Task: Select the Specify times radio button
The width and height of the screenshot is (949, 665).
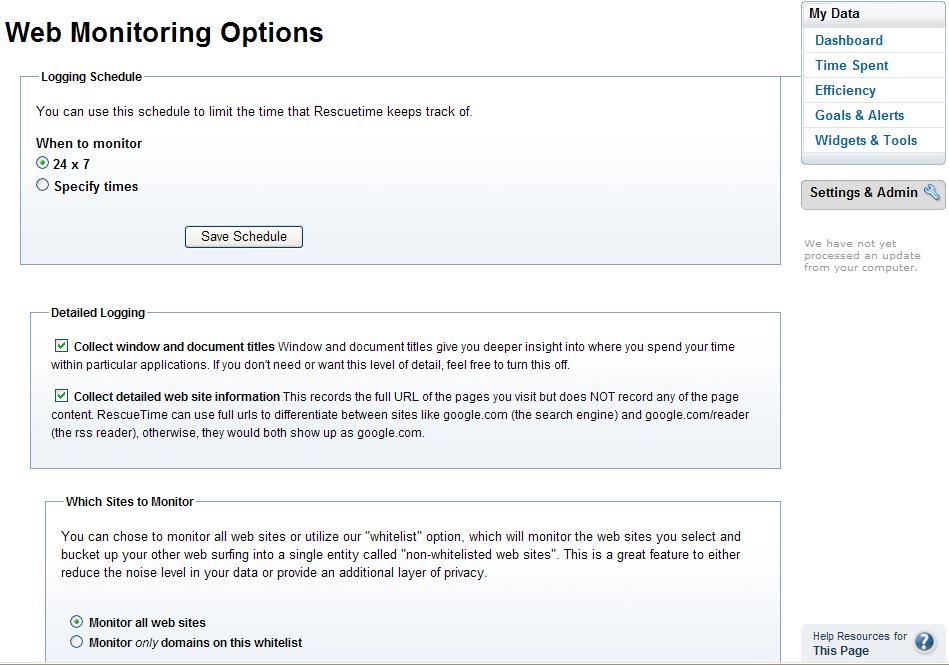Action: (42, 185)
